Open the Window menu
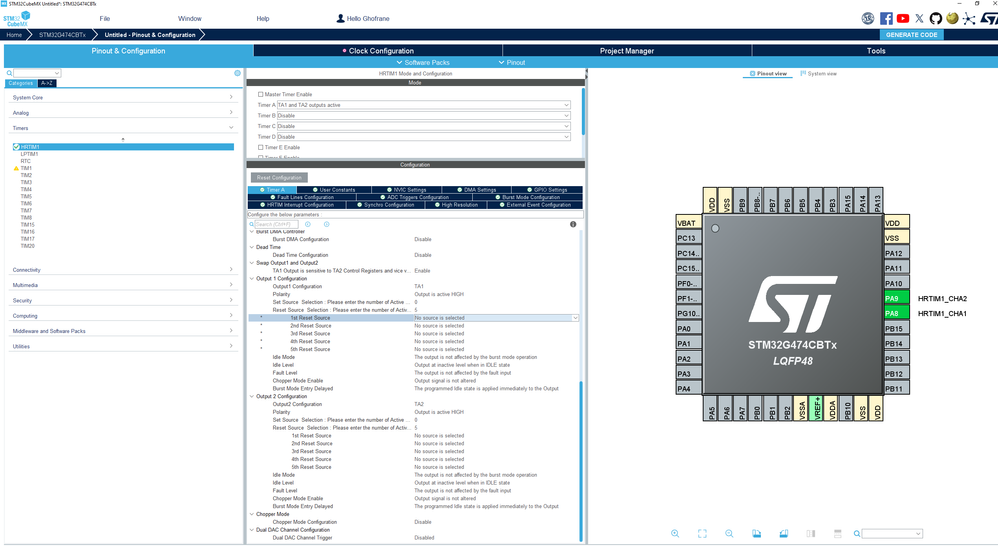998x547 pixels. tap(190, 18)
